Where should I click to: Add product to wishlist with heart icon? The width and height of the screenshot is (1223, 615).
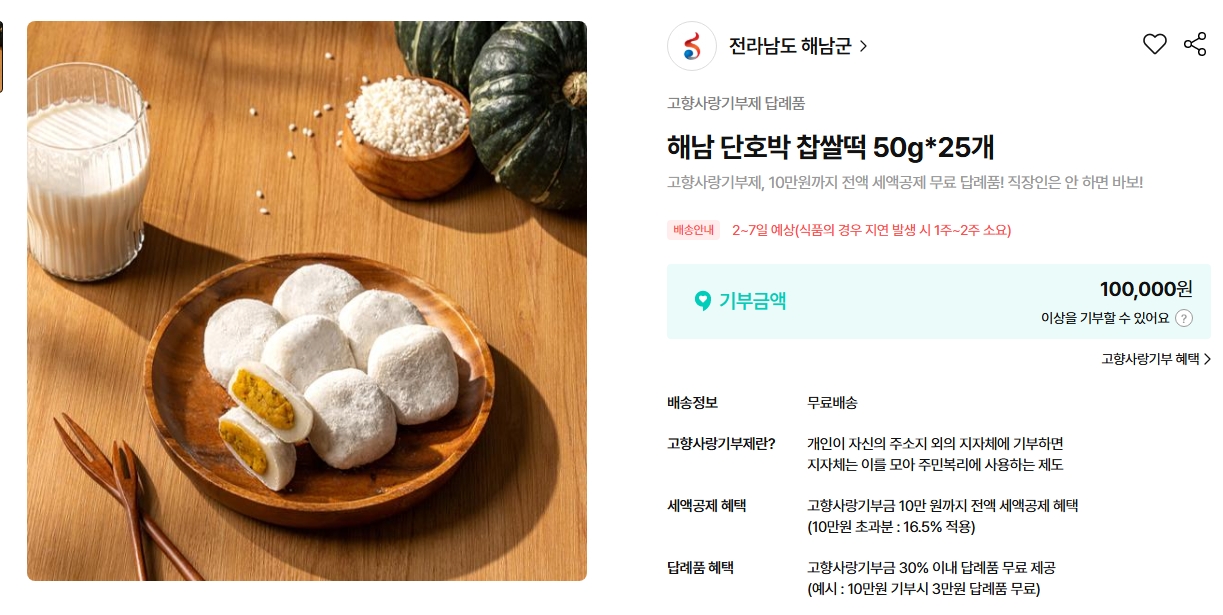1155,45
